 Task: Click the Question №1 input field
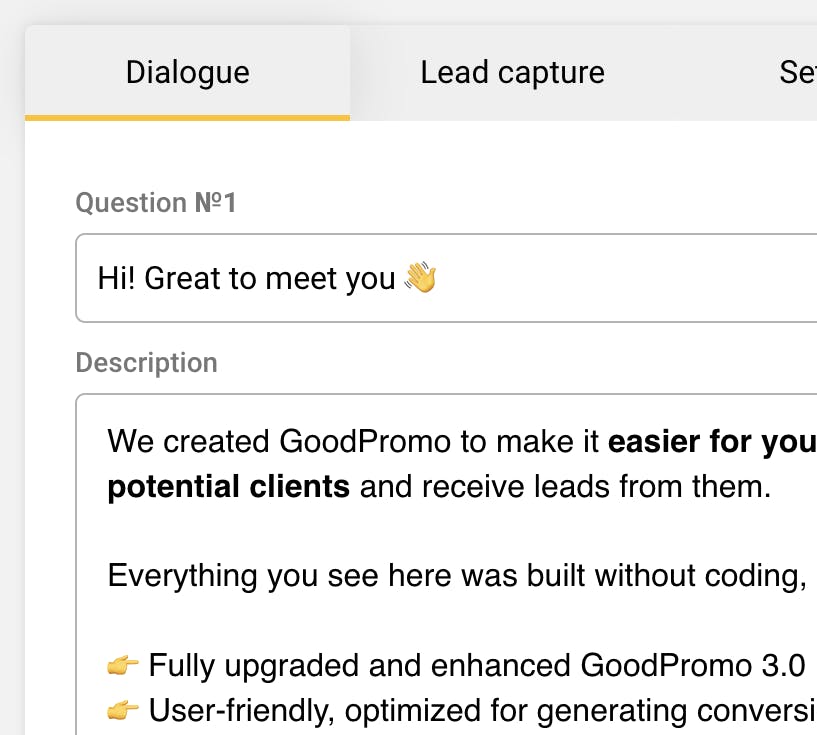(x=600, y=278)
